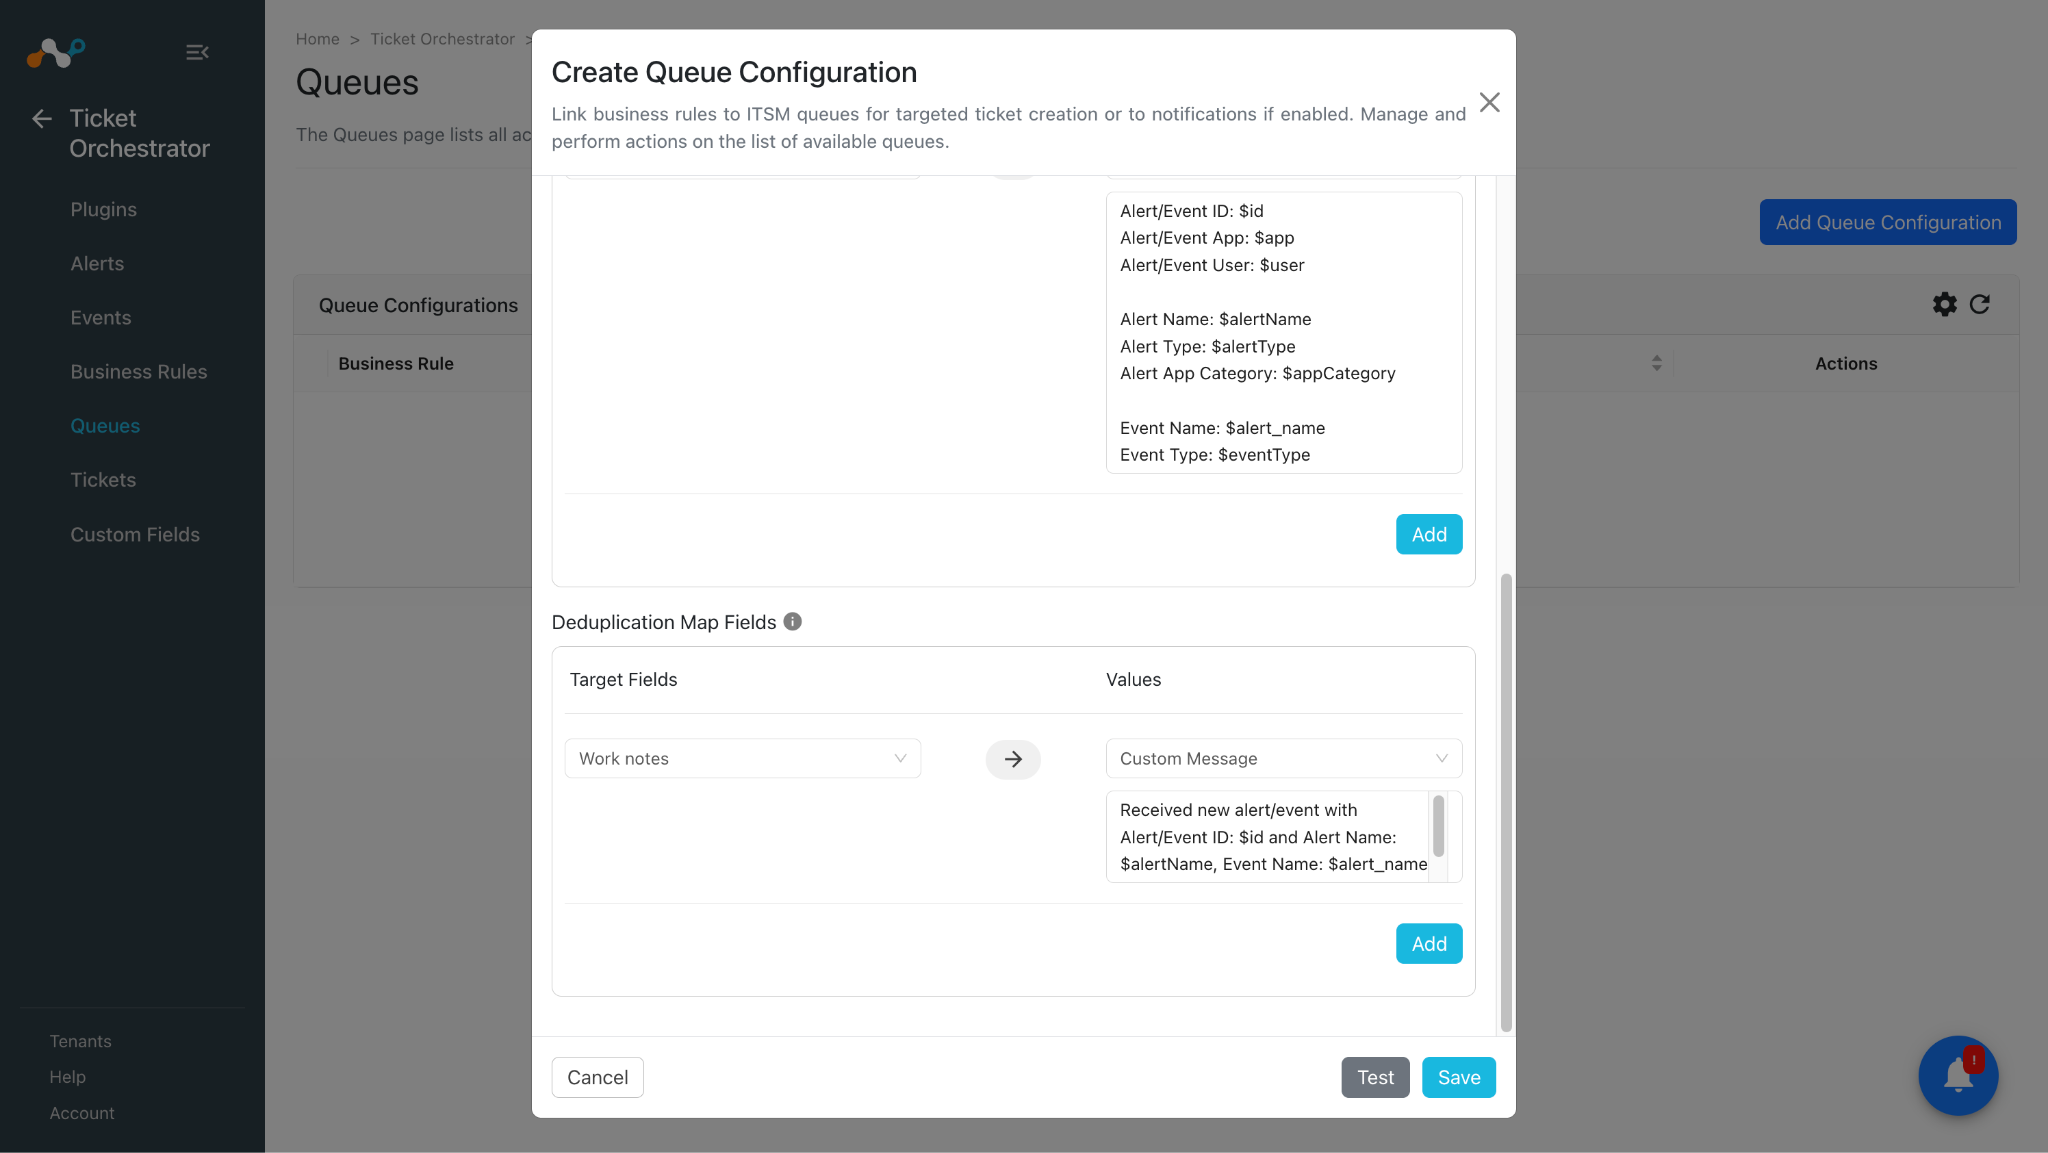Collapse the sidebar menu icon
This screenshot has height=1153, width=2048.
197,52
